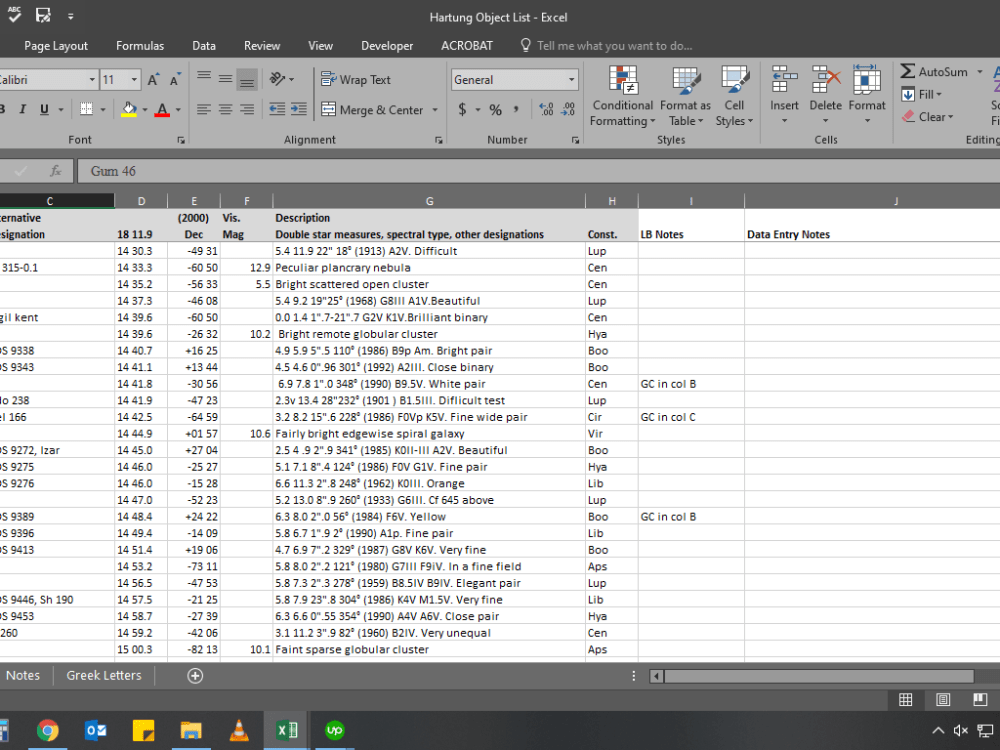Click the formula bar containing Gum 46
Image resolution: width=1000 pixels, height=750 pixels.
538,171
